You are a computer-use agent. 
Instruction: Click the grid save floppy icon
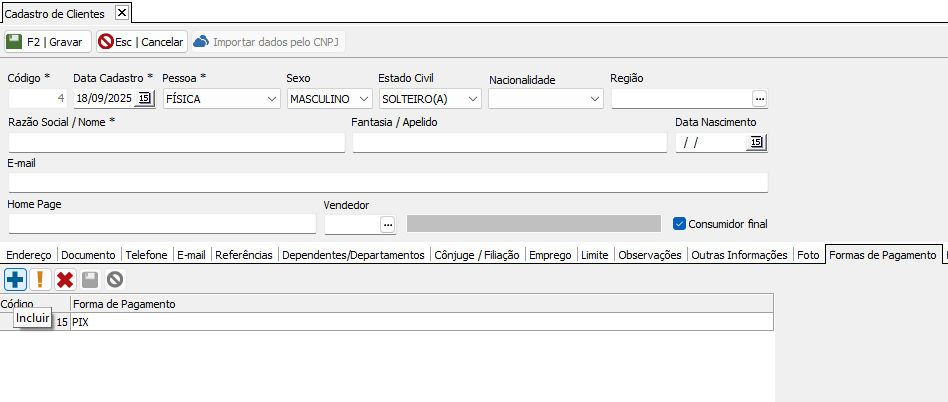(90, 280)
